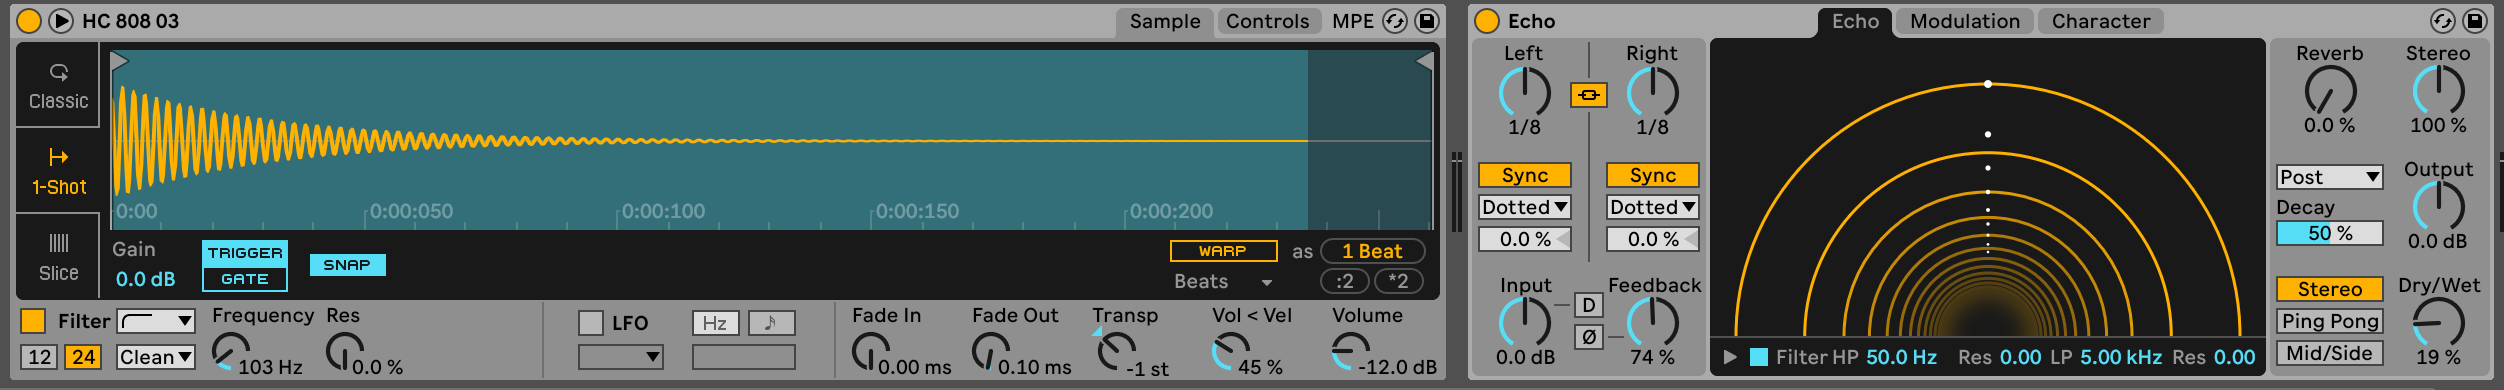
Task: Click the Transp knob
Action: 1116,352
